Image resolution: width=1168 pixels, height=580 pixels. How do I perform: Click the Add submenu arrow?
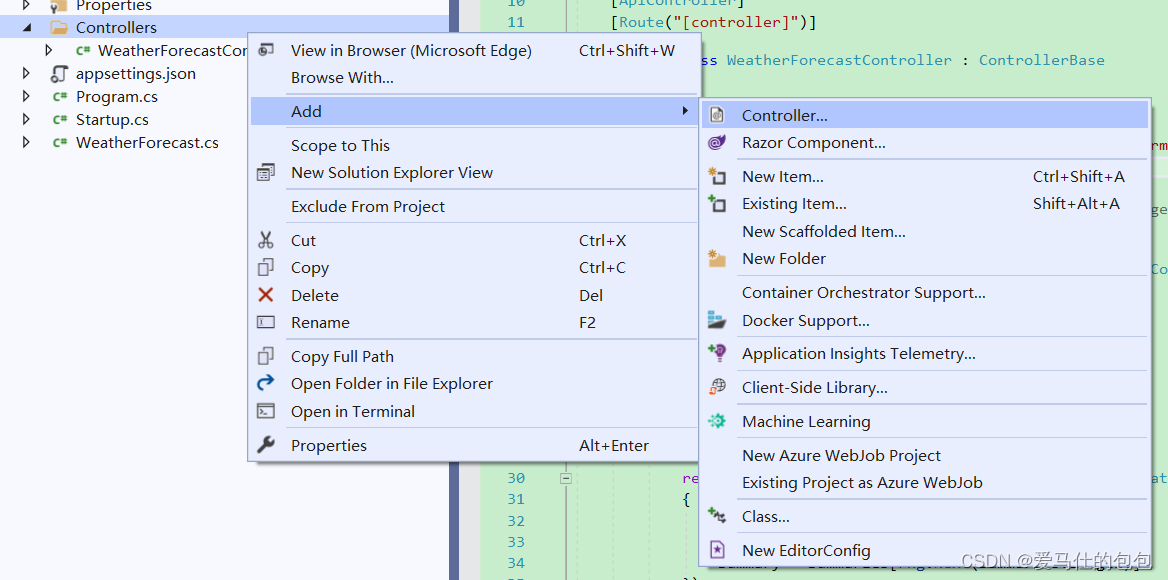685,111
